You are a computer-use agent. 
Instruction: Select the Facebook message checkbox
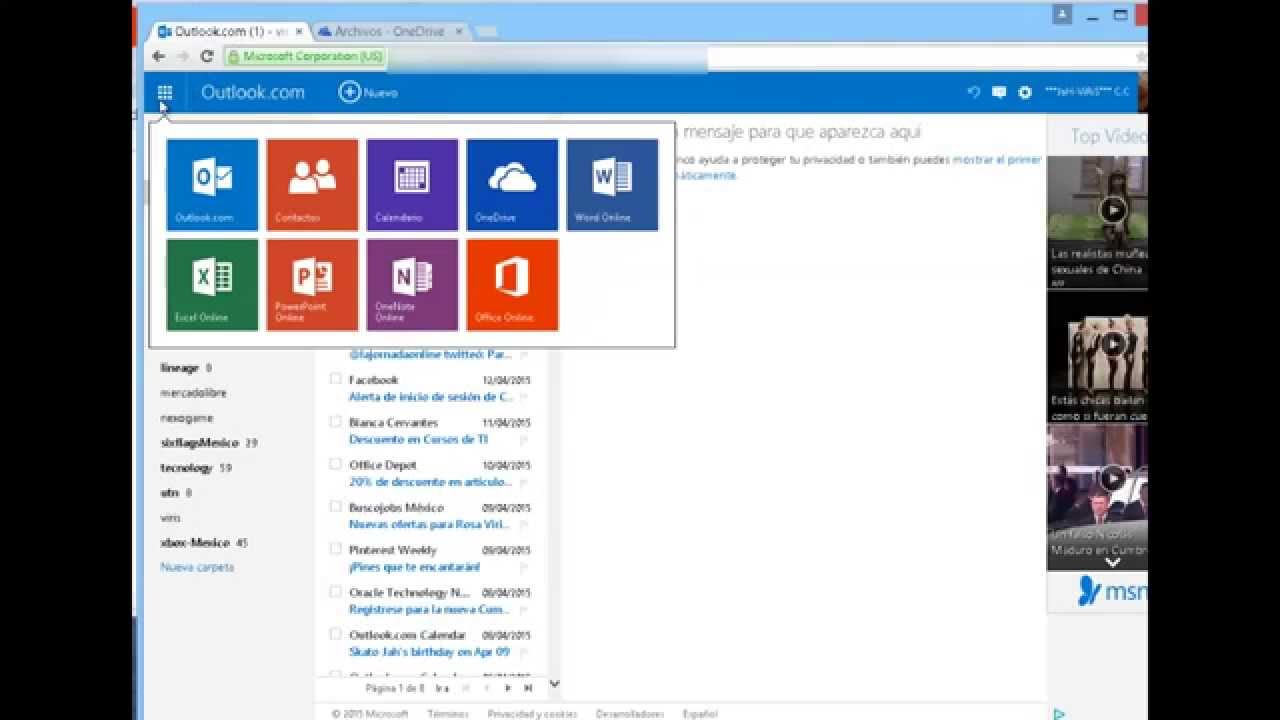[336, 379]
